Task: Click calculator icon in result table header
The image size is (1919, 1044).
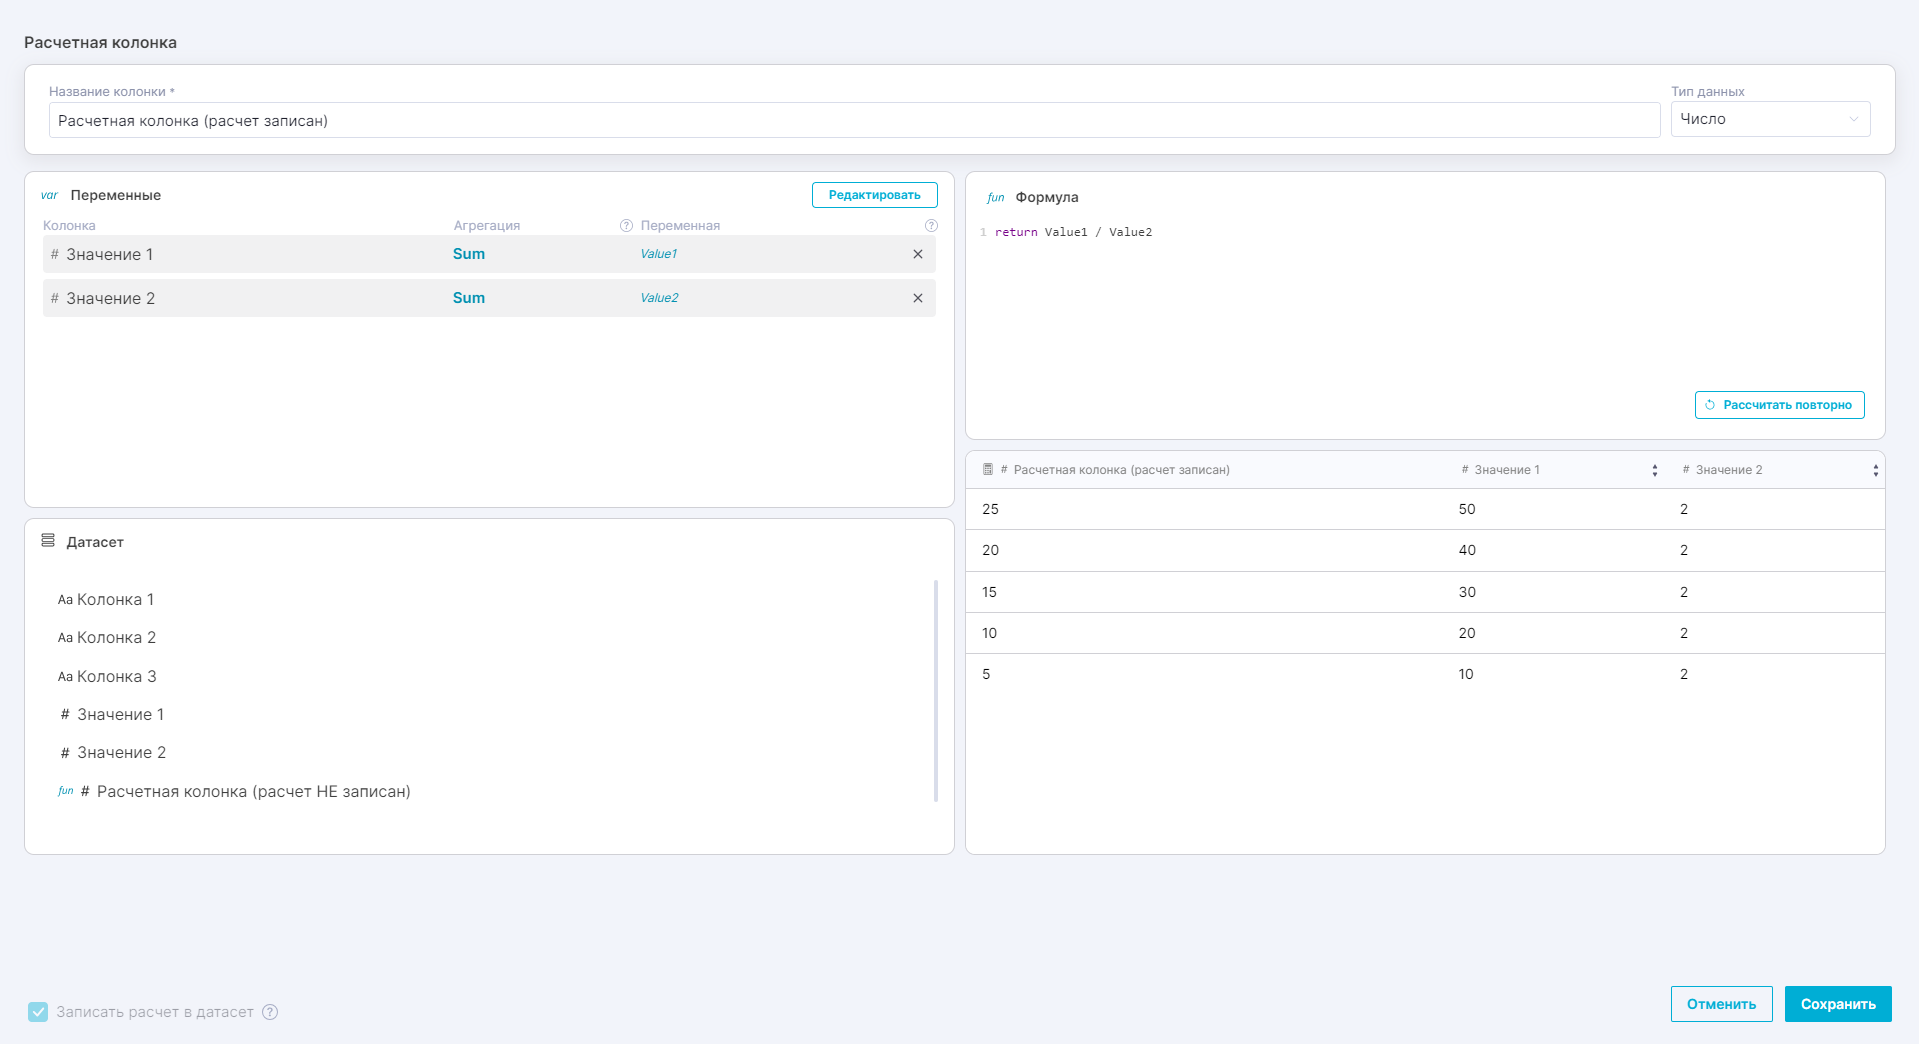Action: [x=988, y=470]
